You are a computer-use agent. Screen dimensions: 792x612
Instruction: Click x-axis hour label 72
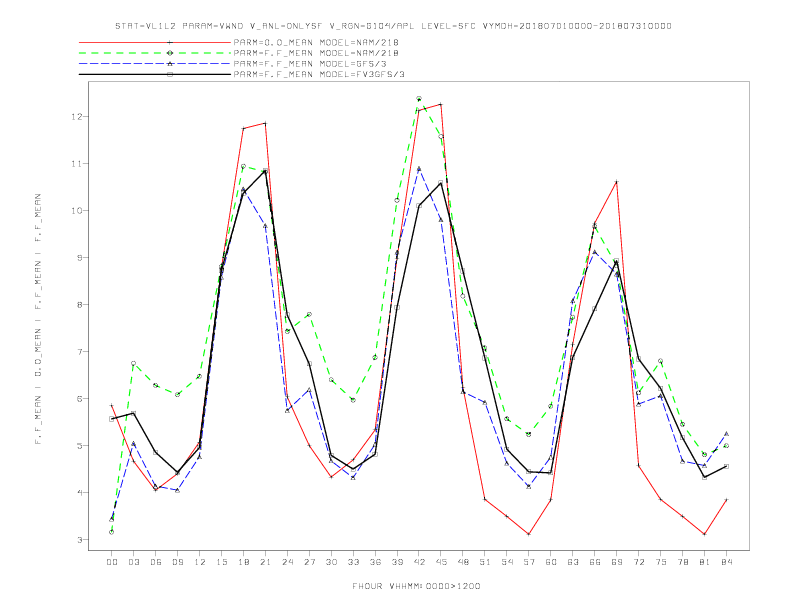(638, 562)
